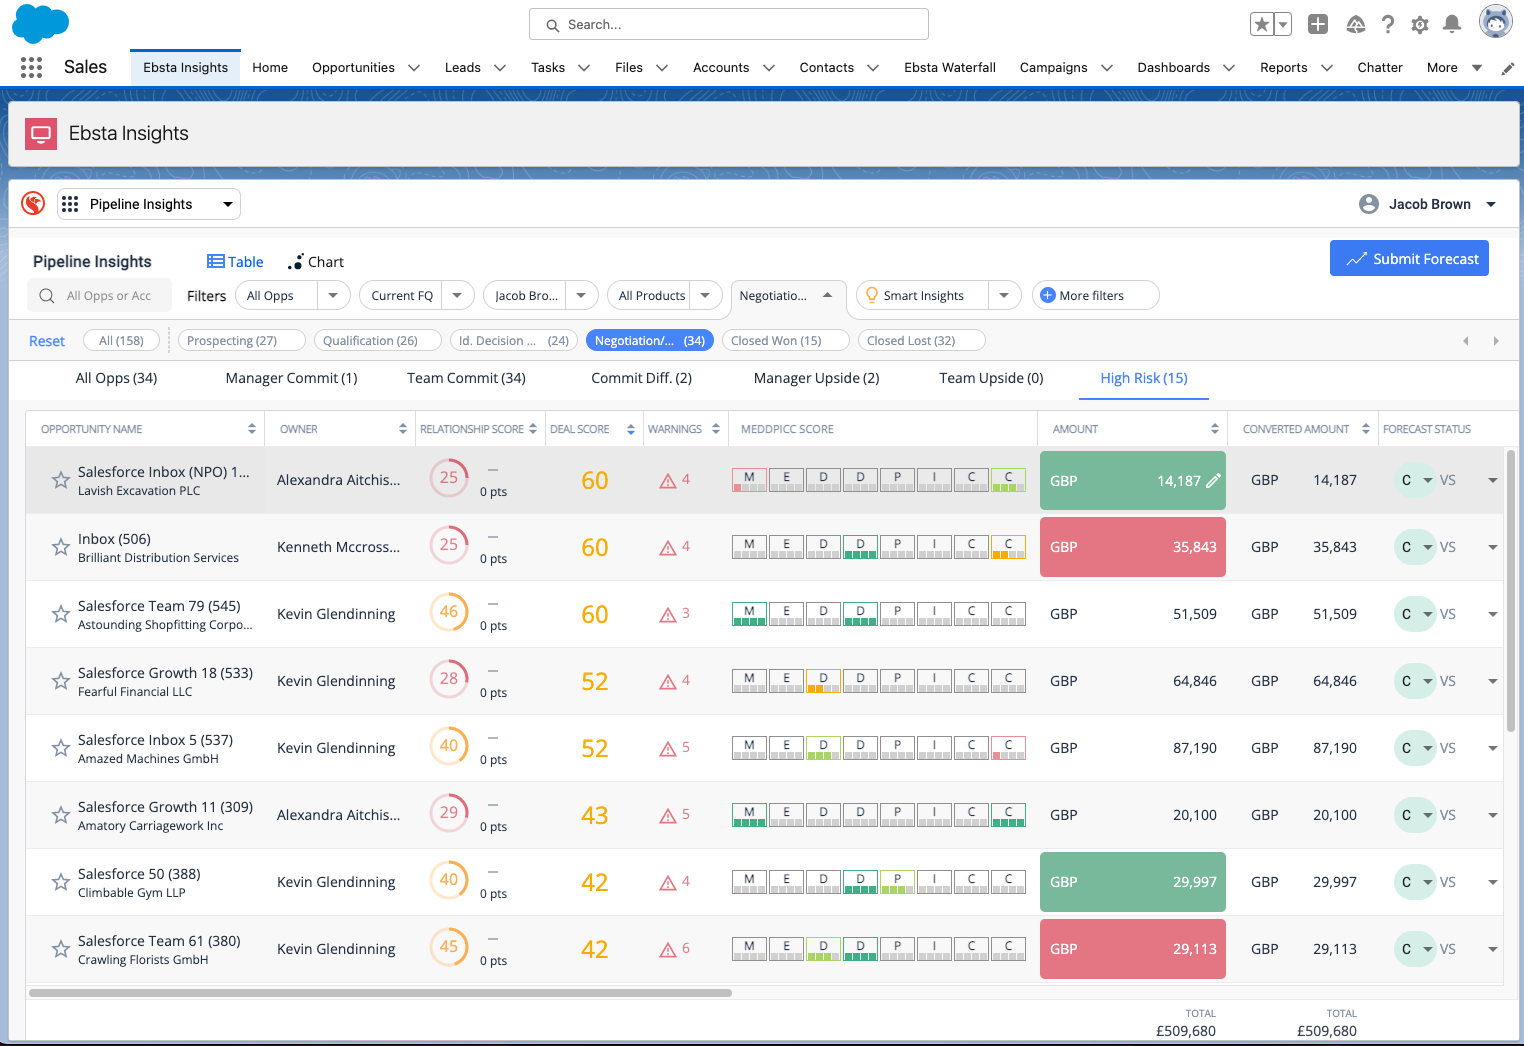Filter by Closed Won (15) stage pill
The image size is (1524, 1046).
pyautogui.click(x=785, y=340)
